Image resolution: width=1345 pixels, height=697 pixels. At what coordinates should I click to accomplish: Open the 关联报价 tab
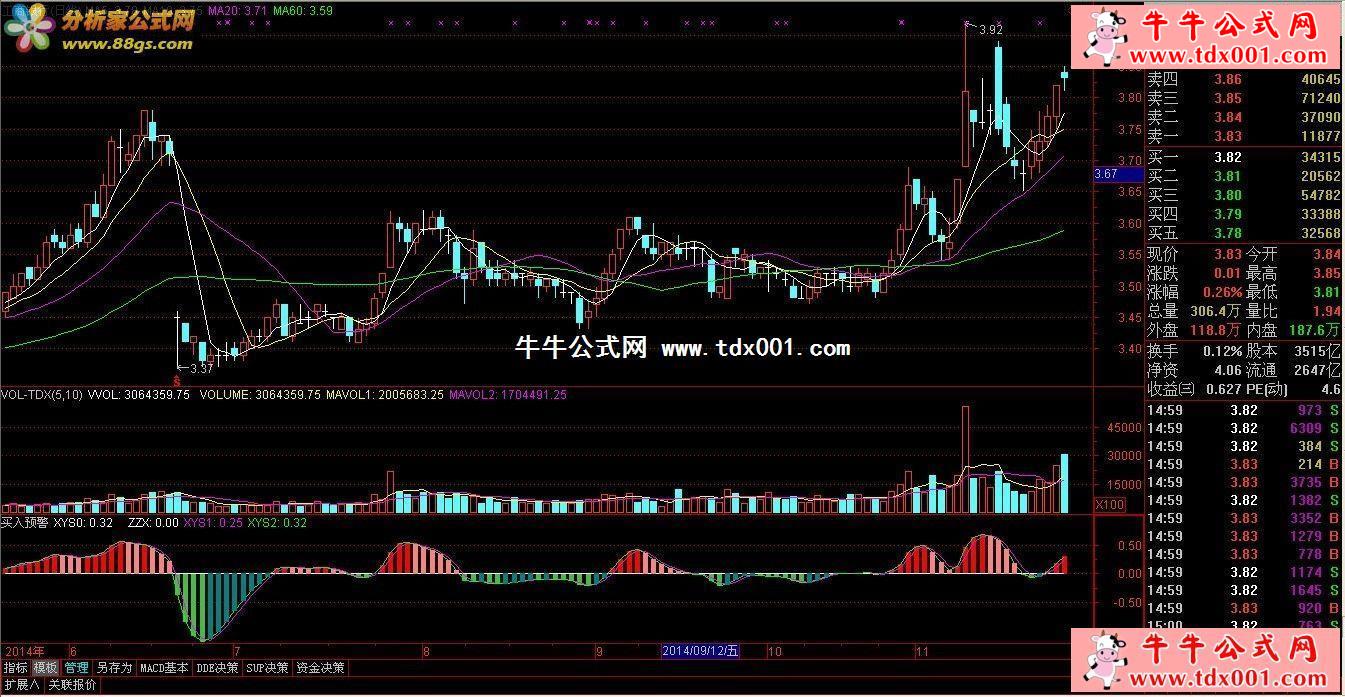click(x=73, y=685)
